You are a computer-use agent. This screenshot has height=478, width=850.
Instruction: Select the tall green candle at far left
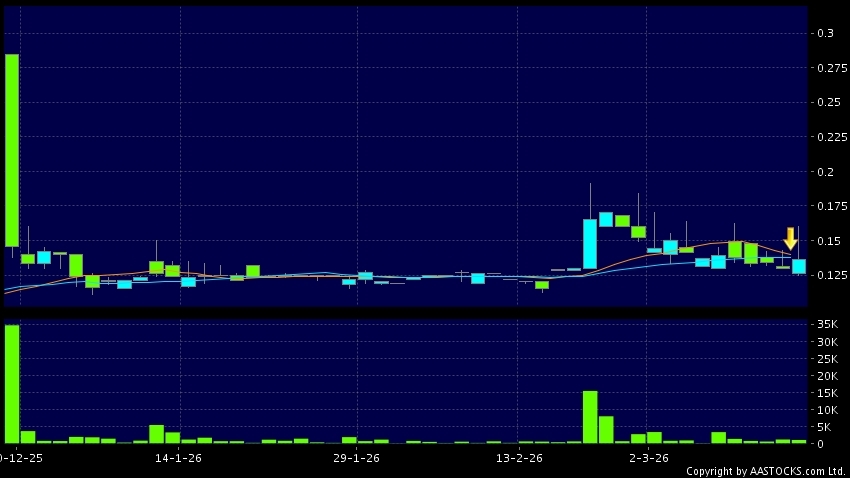pyautogui.click(x=12, y=150)
